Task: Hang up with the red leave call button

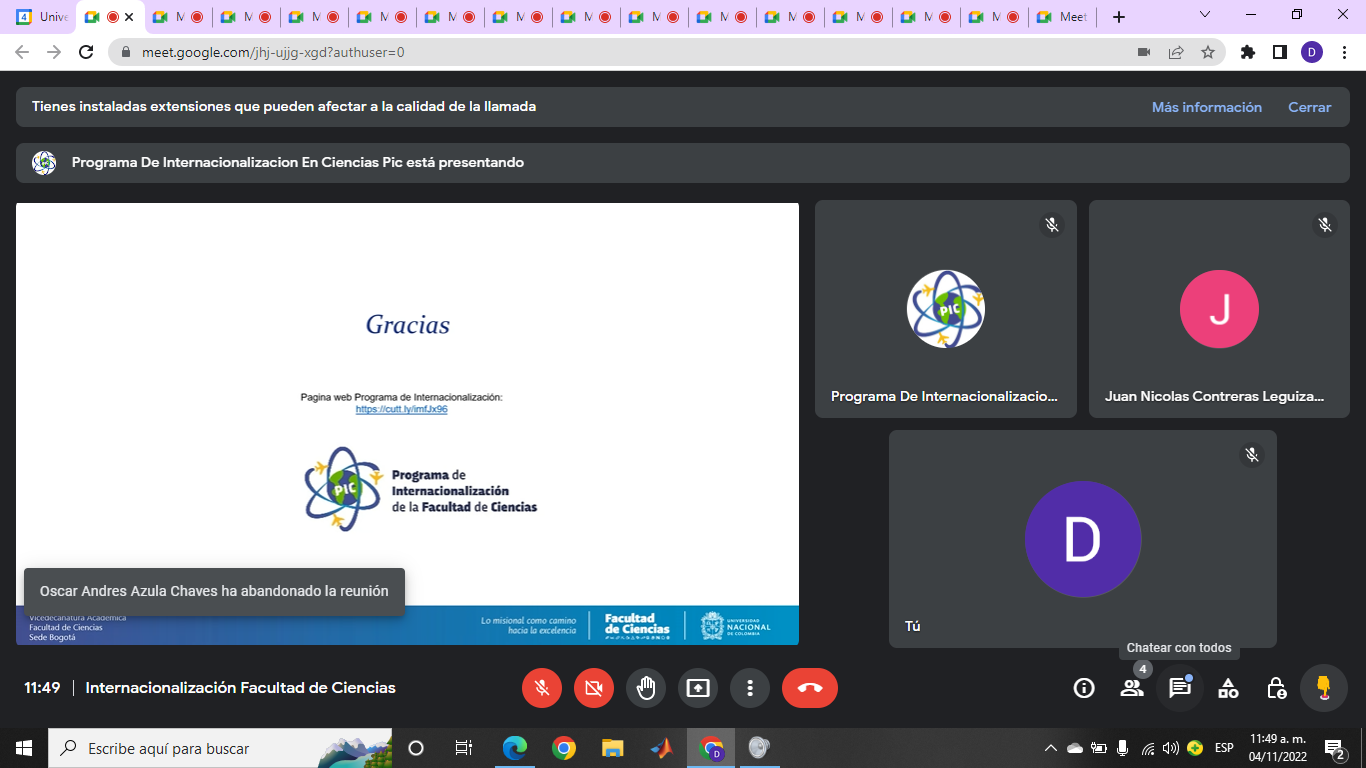Action: [809, 688]
